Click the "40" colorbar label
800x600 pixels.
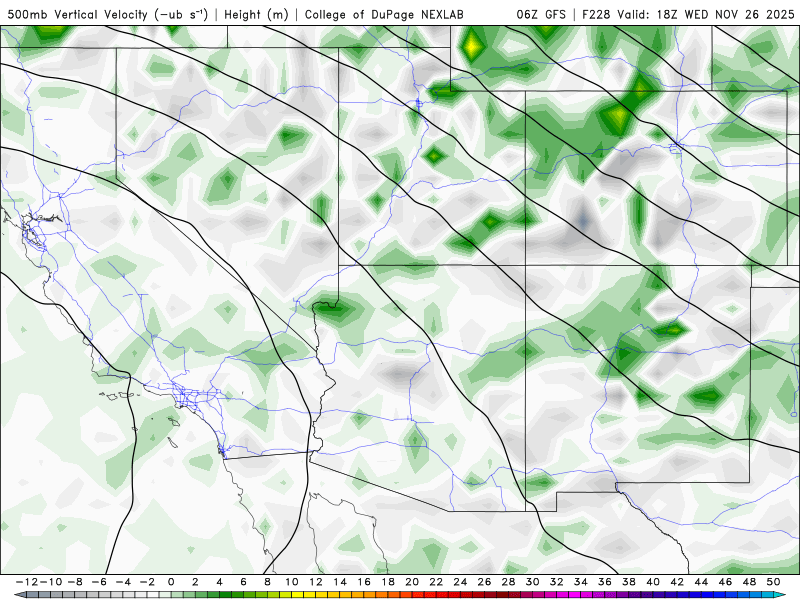click(x=653, y=582)
